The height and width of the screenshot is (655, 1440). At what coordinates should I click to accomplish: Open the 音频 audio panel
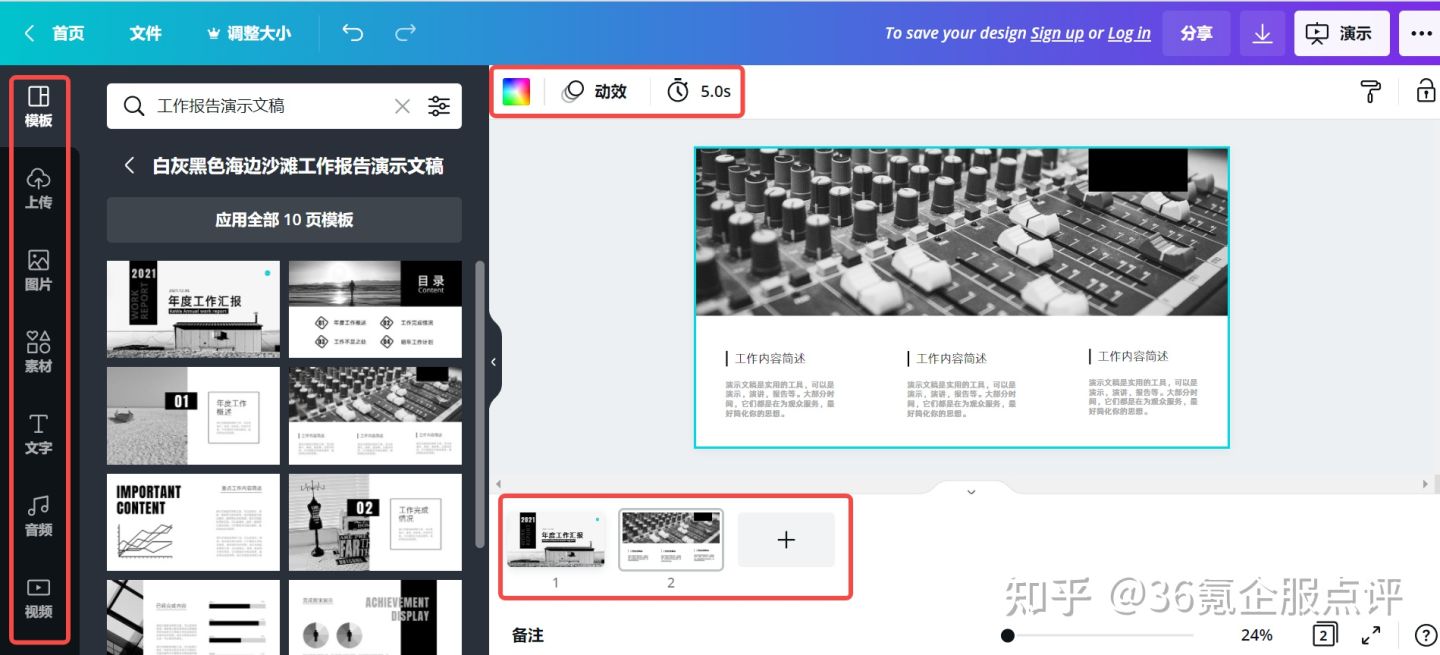(x=38, y=518)
